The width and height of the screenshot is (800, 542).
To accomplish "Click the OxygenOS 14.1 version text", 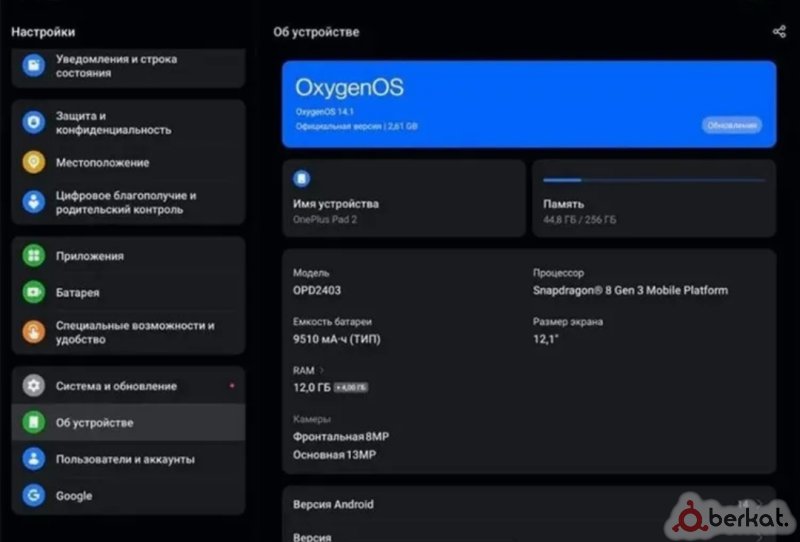I will [324, 112].
